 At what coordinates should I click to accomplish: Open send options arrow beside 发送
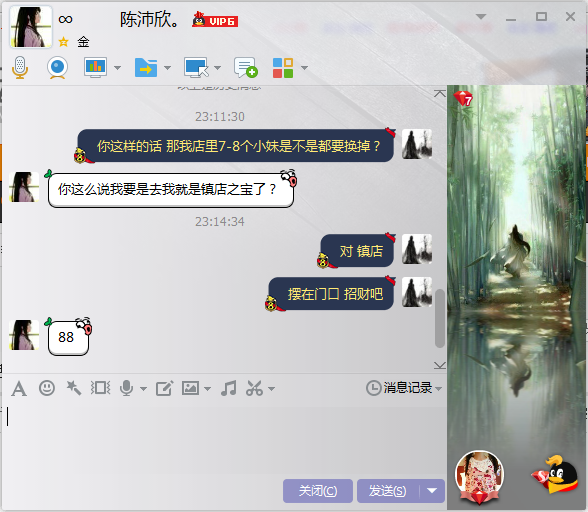[x=432, y=491]
